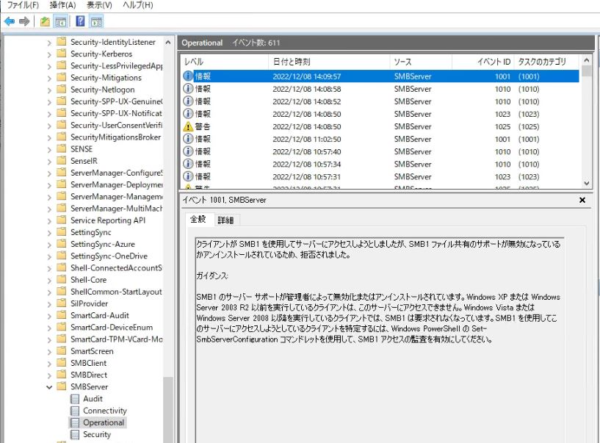This screenshot has width=600, height=443.
Task: Click the tree pane scroll up arrow
Action: (168, 42)
